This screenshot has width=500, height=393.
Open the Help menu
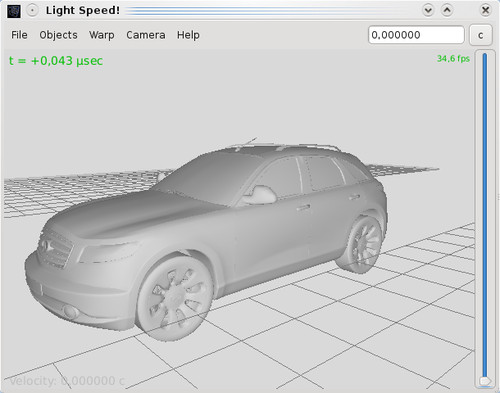click(188, 35)
